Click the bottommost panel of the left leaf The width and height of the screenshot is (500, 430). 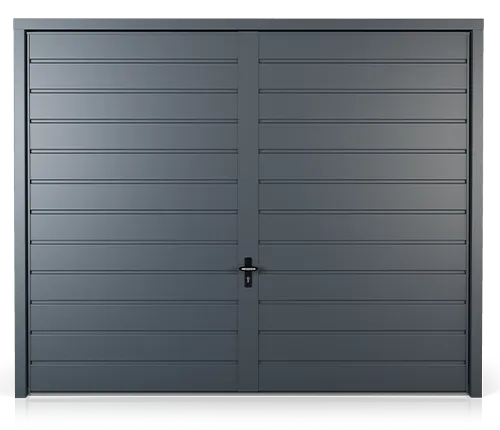[x=134, y=378]
